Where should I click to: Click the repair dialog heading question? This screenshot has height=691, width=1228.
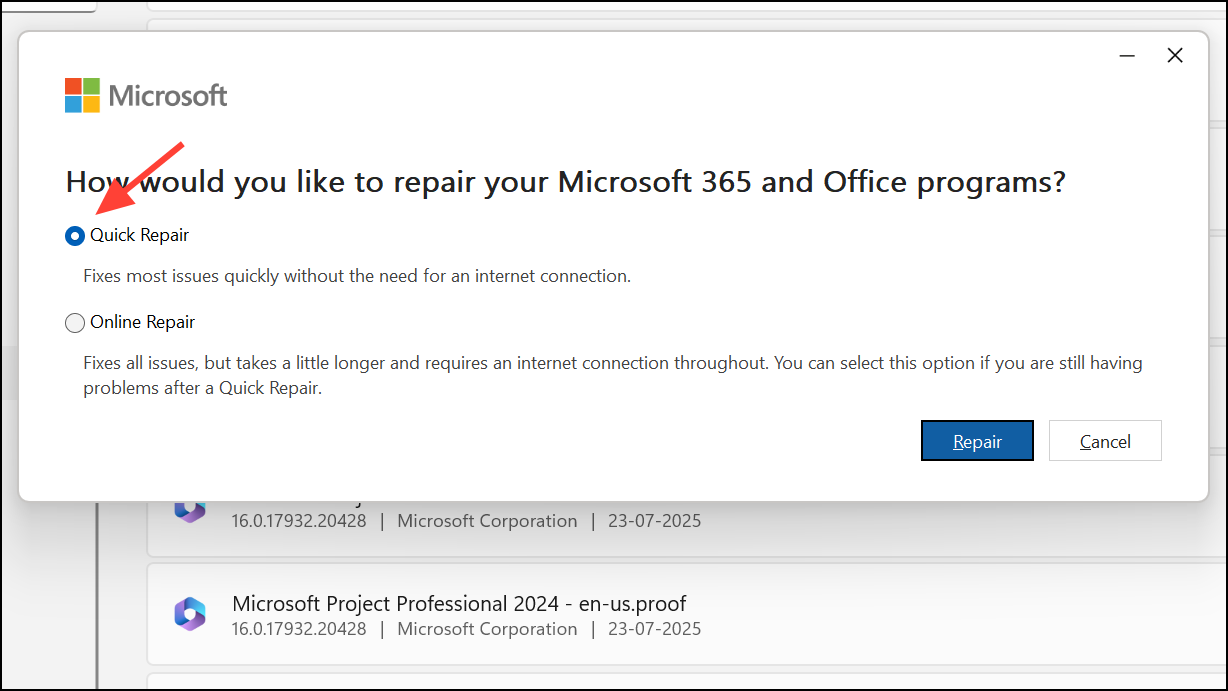tap(565, 182)
